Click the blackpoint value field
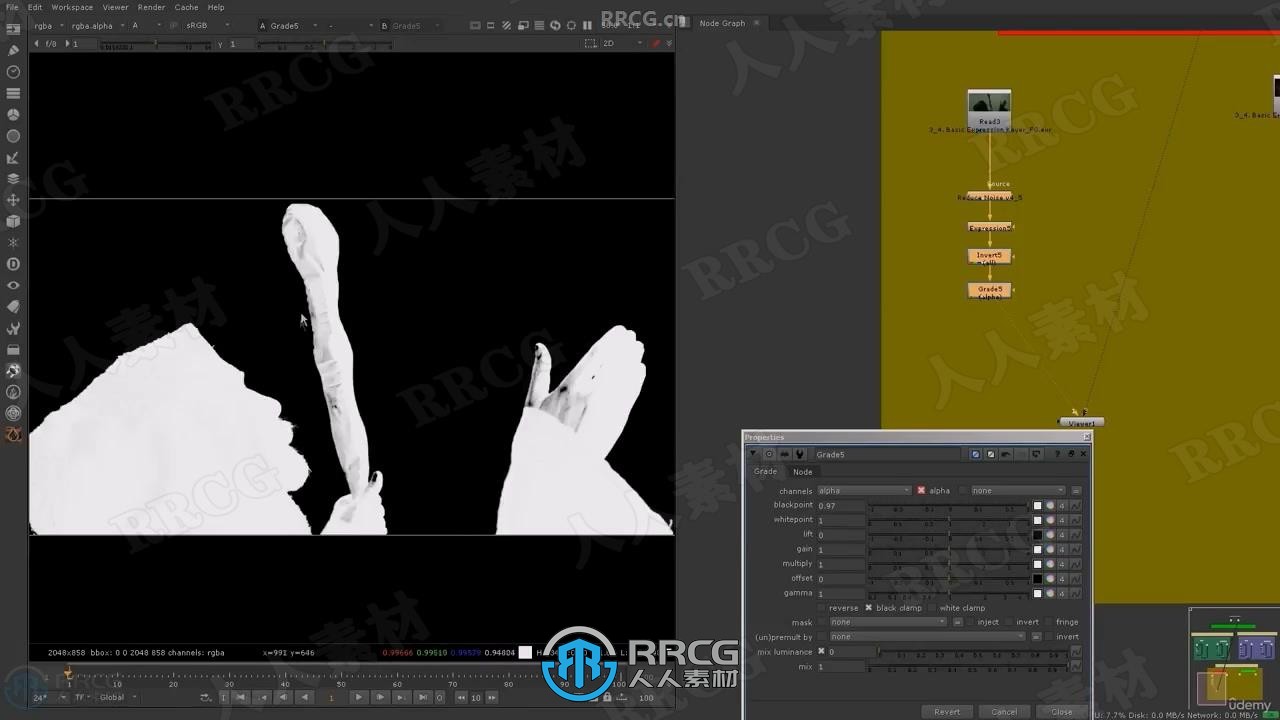This screenshot has width=1280, height=720. [x=841, y=506]
